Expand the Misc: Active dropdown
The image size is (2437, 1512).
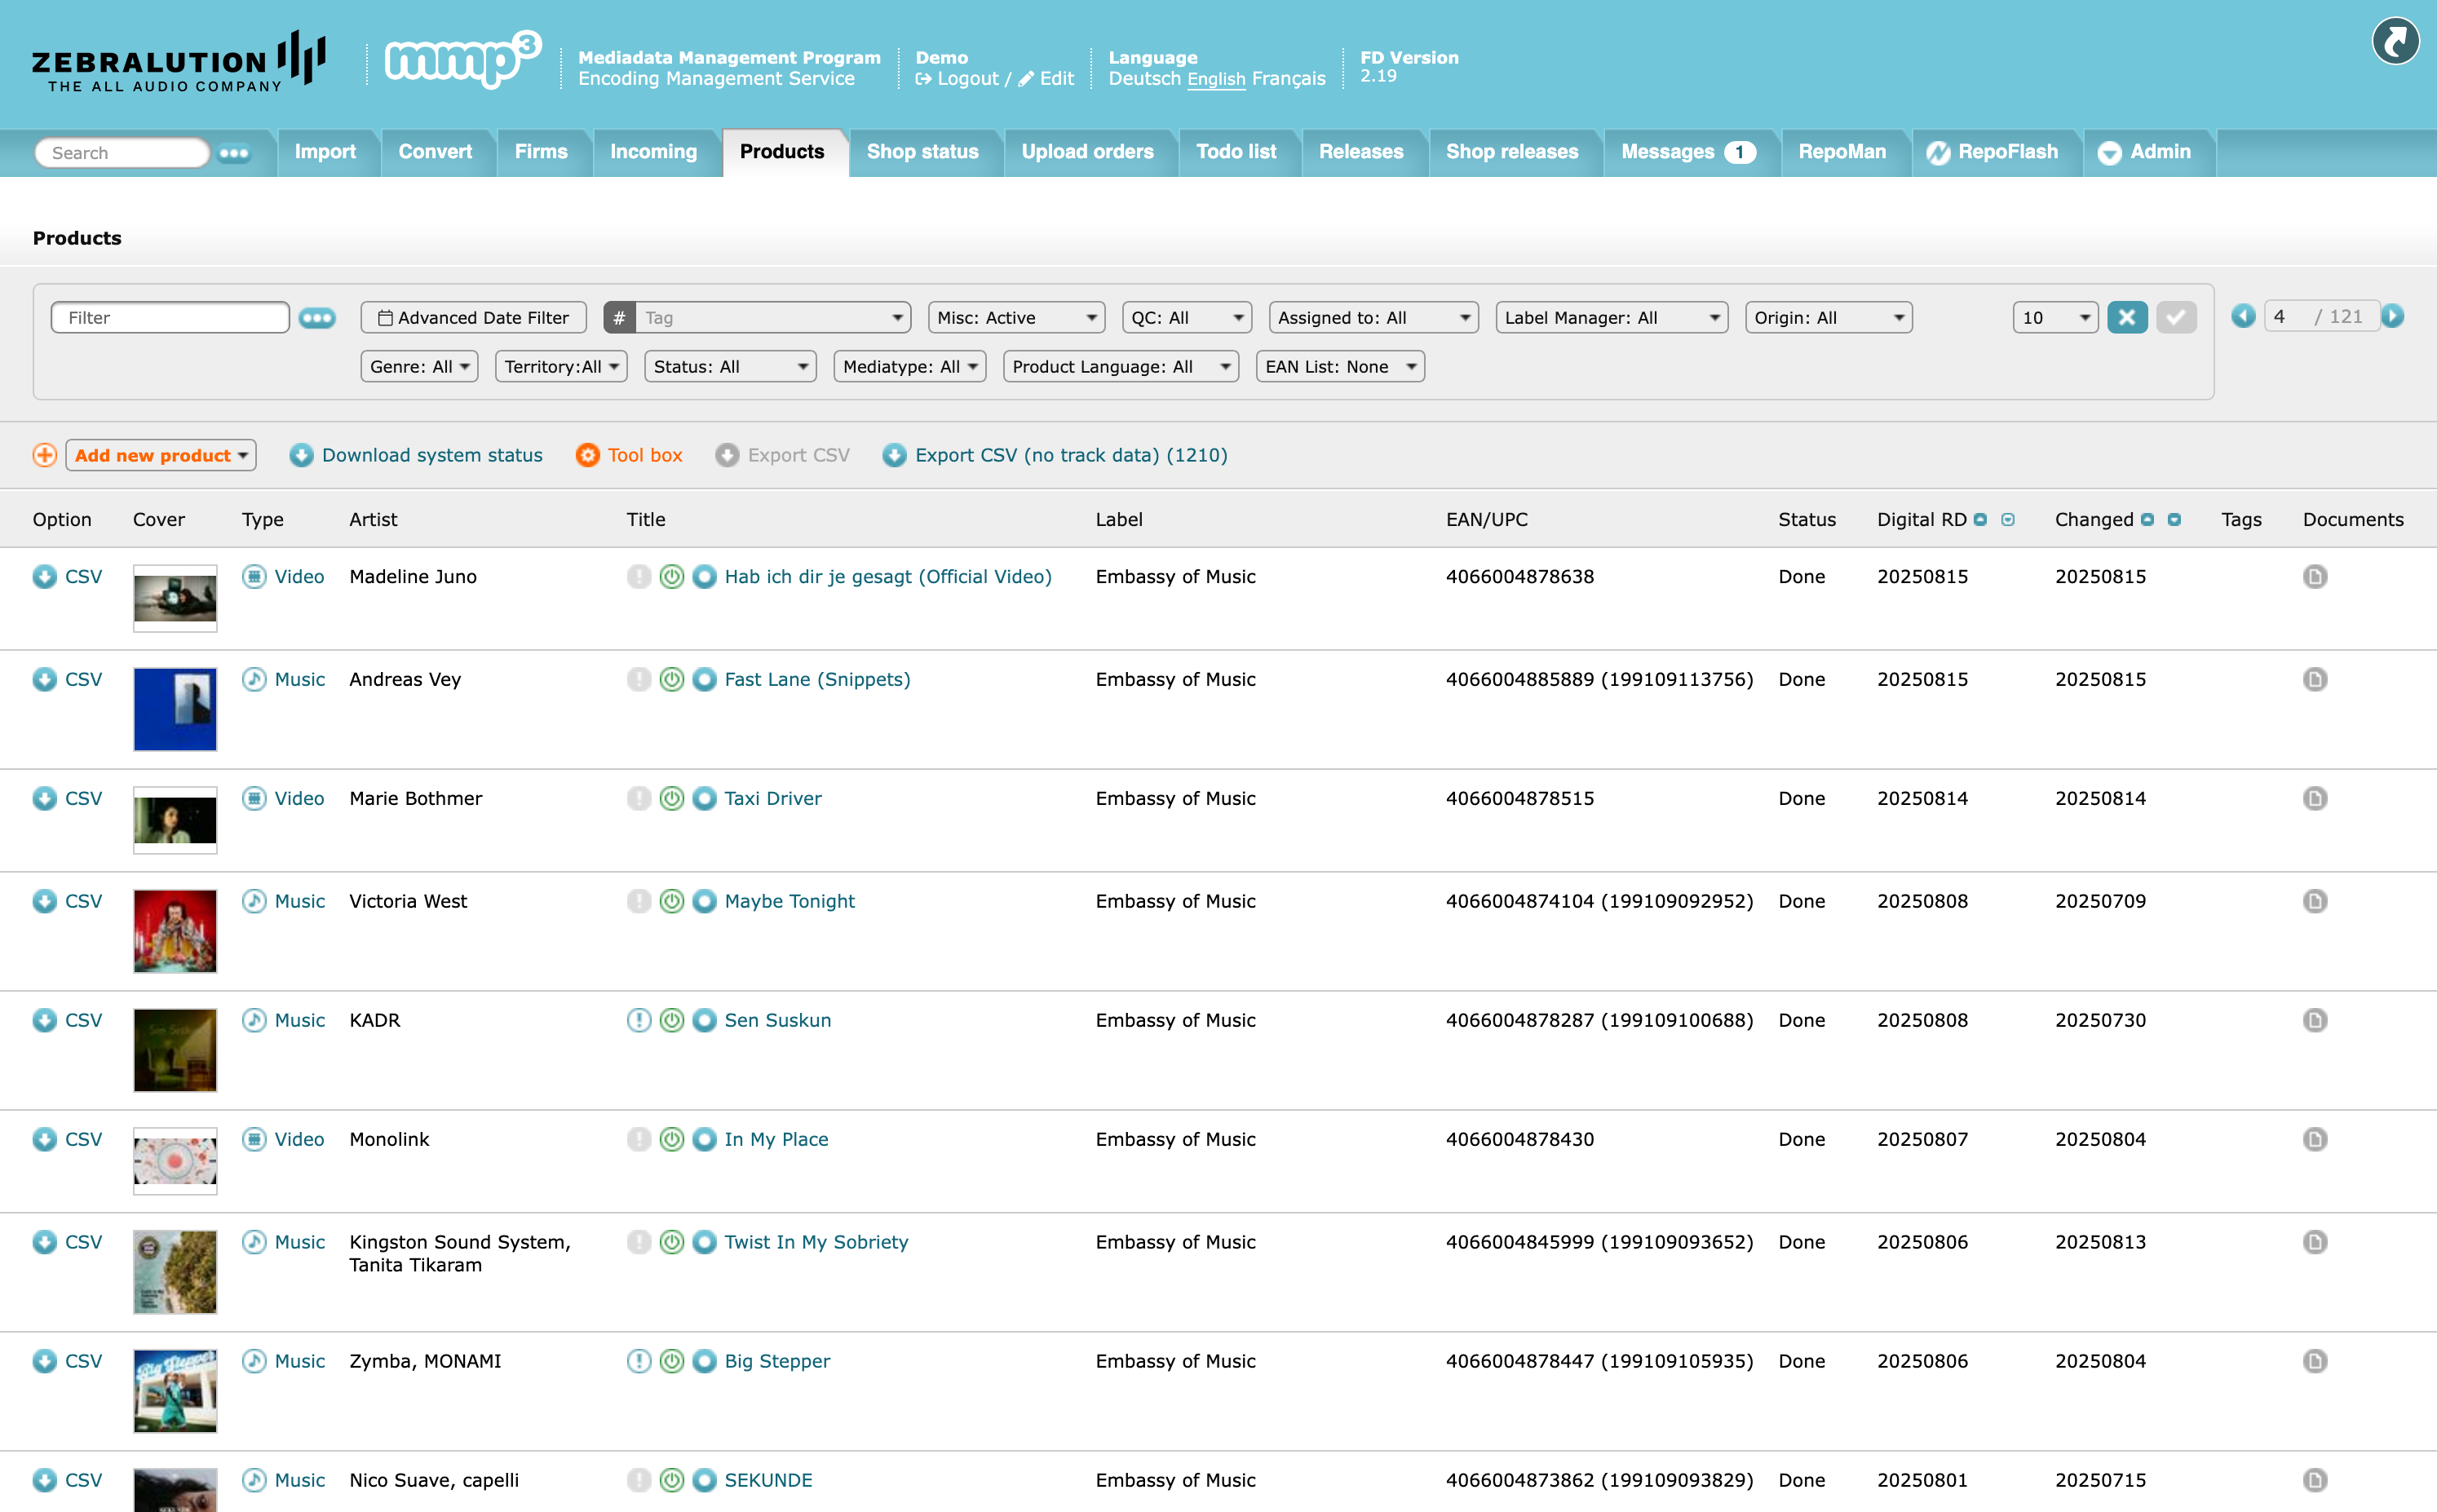(x=1016, y=318)
